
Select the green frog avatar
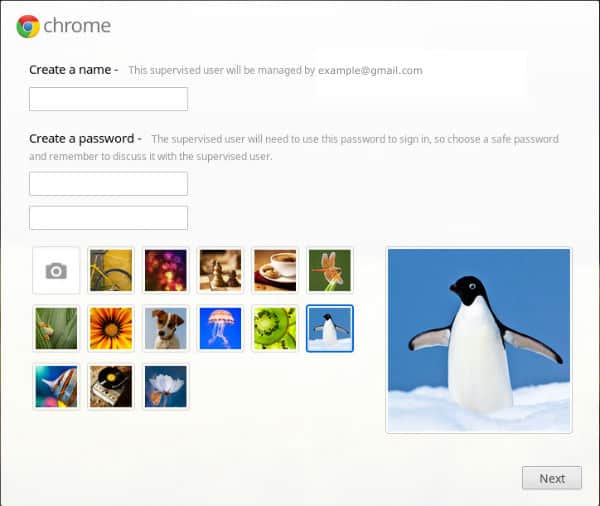[x=56, y=328]
